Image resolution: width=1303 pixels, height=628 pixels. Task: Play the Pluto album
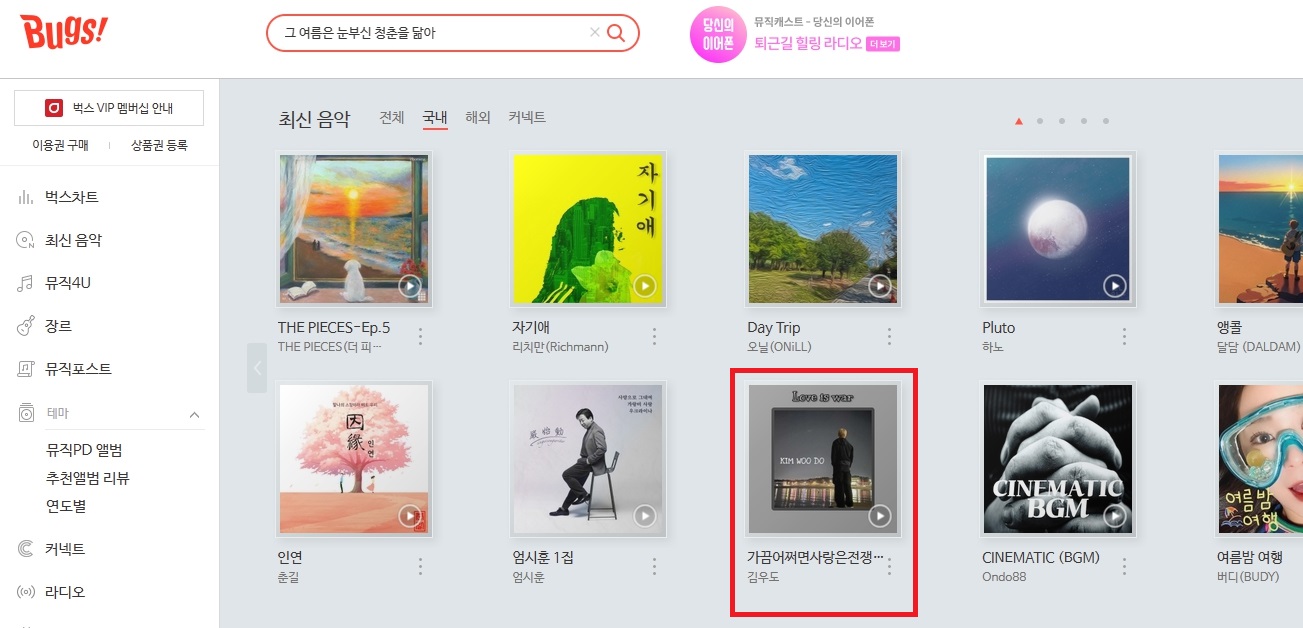(1114, 286)
